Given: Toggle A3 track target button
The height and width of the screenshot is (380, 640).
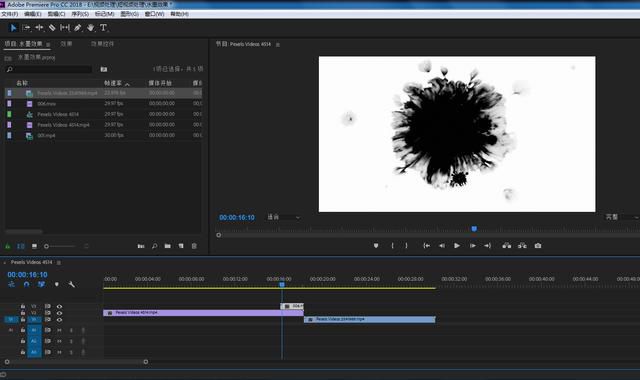Looking at the screenshot, I should pyautogui.click(x=34, y=352).
